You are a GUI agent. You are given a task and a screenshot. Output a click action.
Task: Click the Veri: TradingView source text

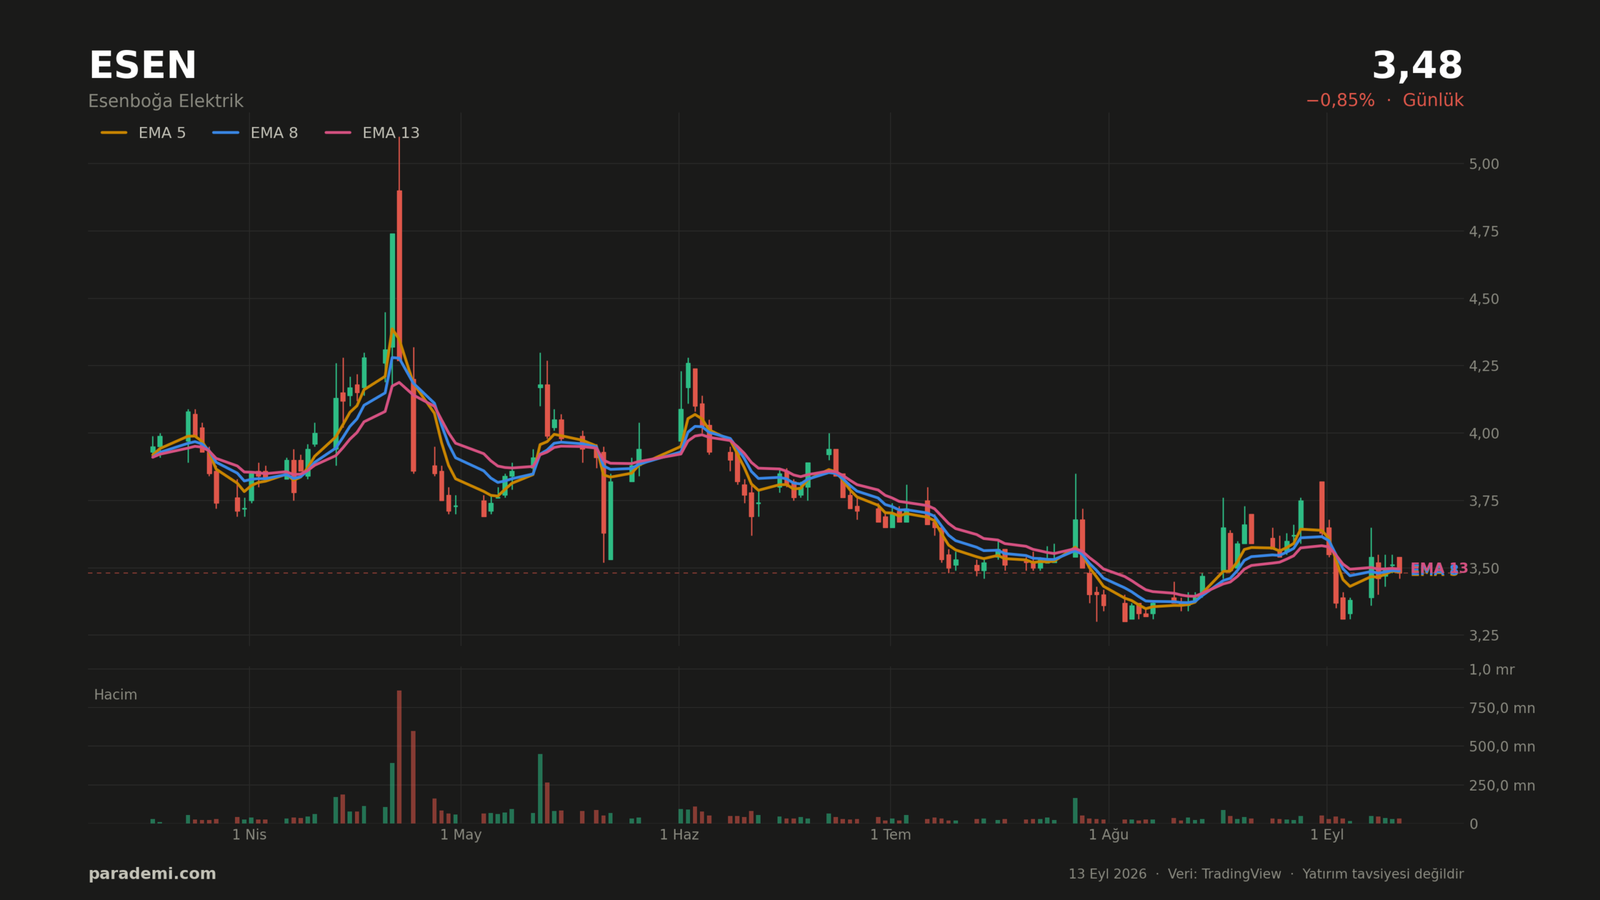pyautogui.click(x=1224, y=874)
